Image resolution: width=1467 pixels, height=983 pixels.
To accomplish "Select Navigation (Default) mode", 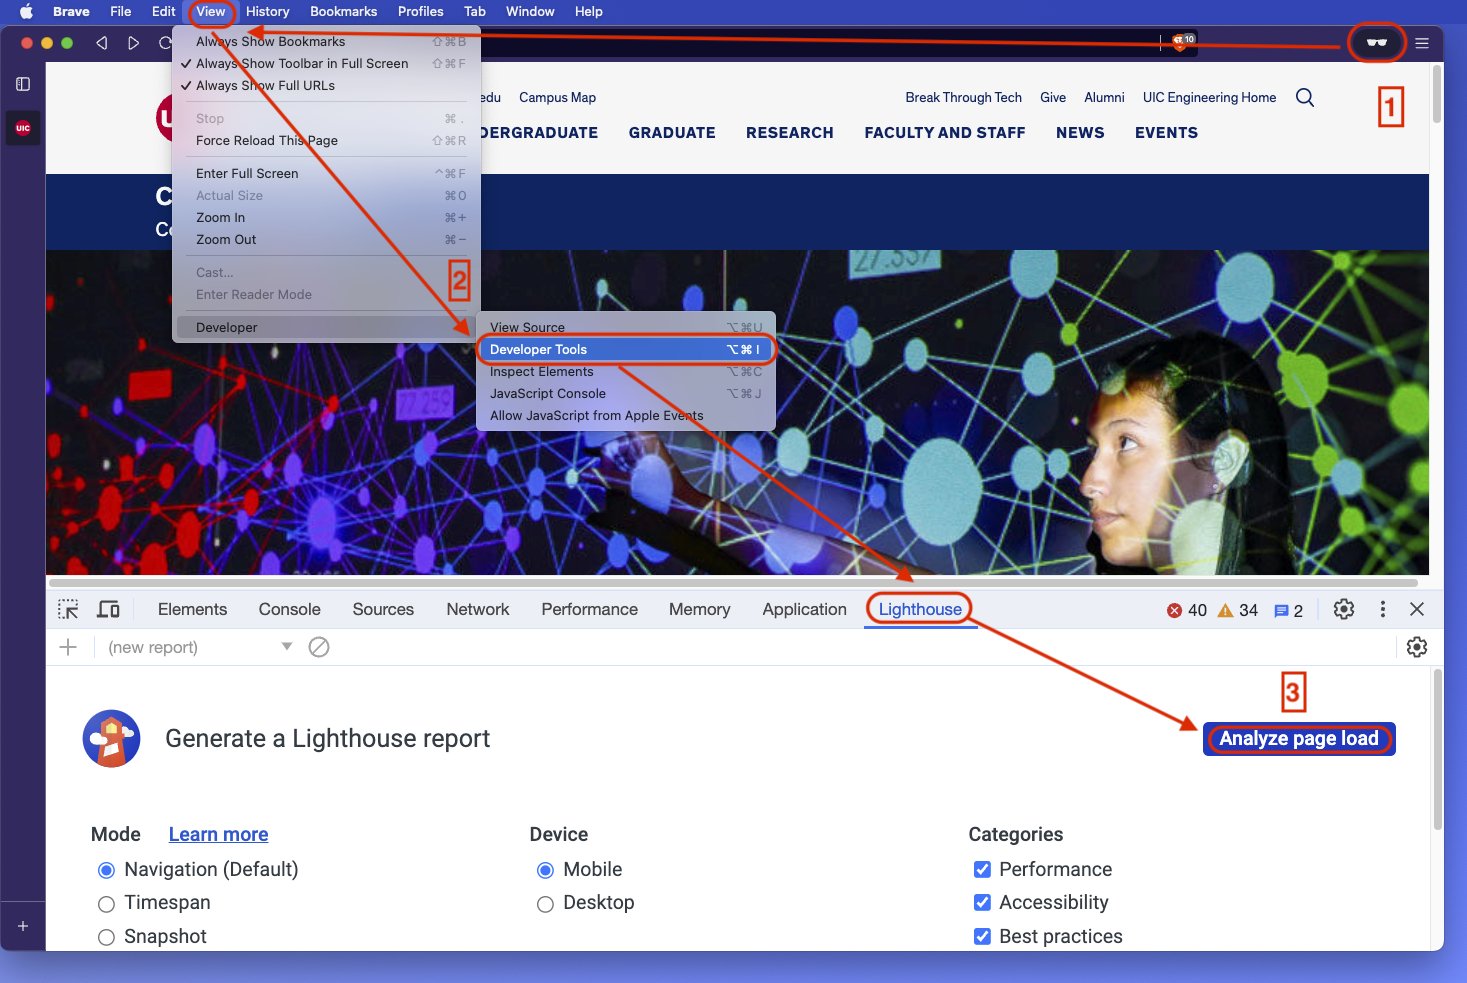I will coord(106,870).
